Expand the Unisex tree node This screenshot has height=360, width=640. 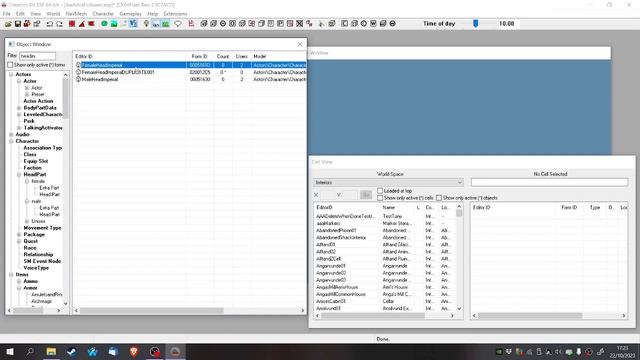(27, 221)
